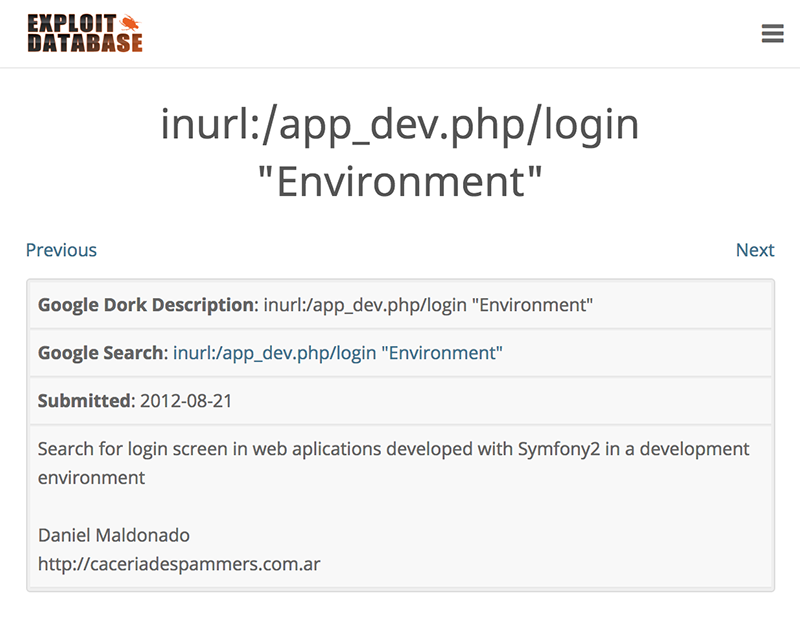This screenshot has height=617, width=800.
Task: Open the hamburger navigation menu
Action: pos(772,33)
